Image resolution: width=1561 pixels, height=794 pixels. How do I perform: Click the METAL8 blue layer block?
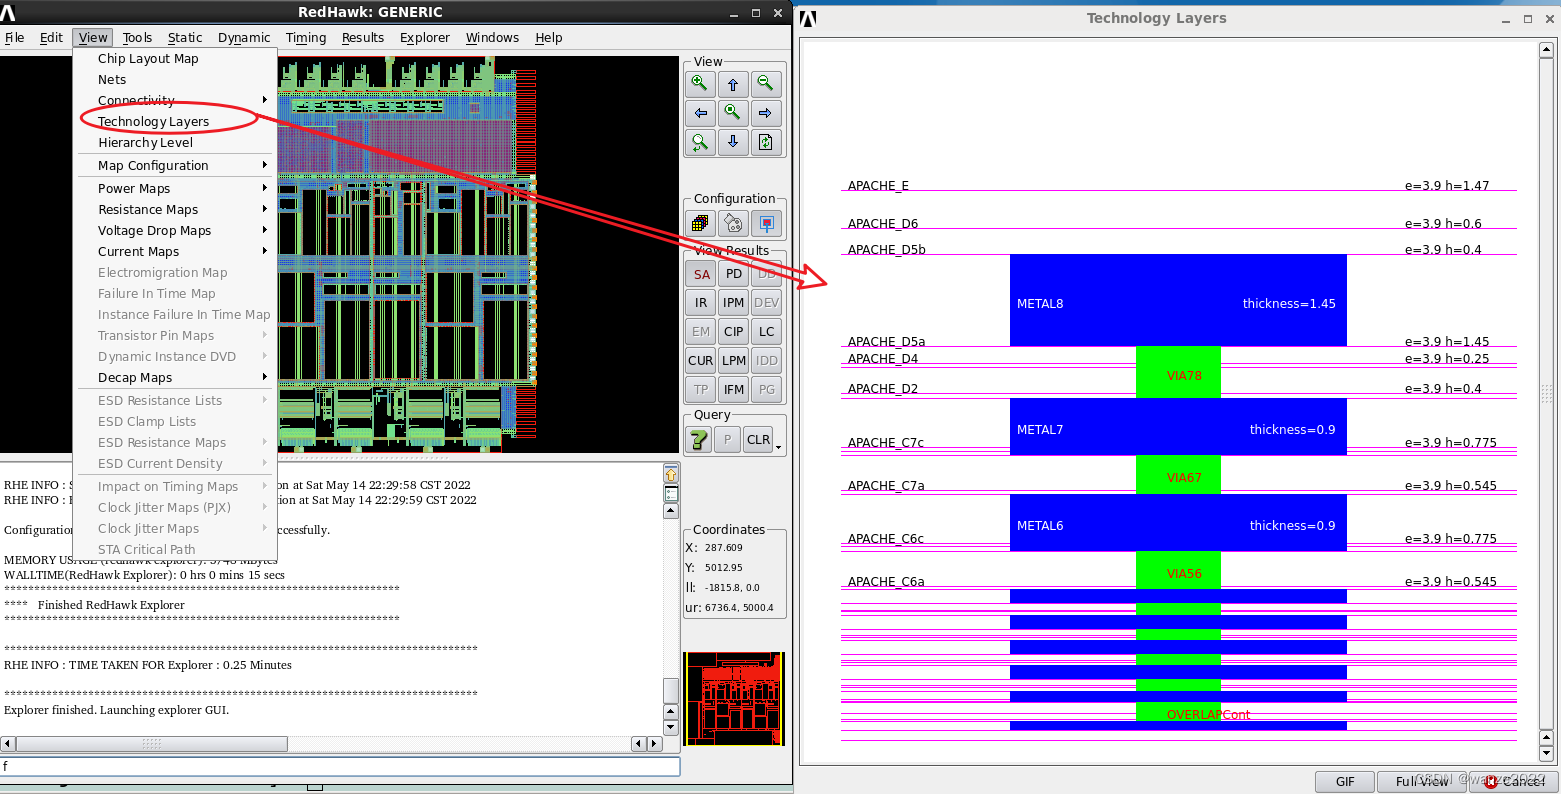(1178, 300)
